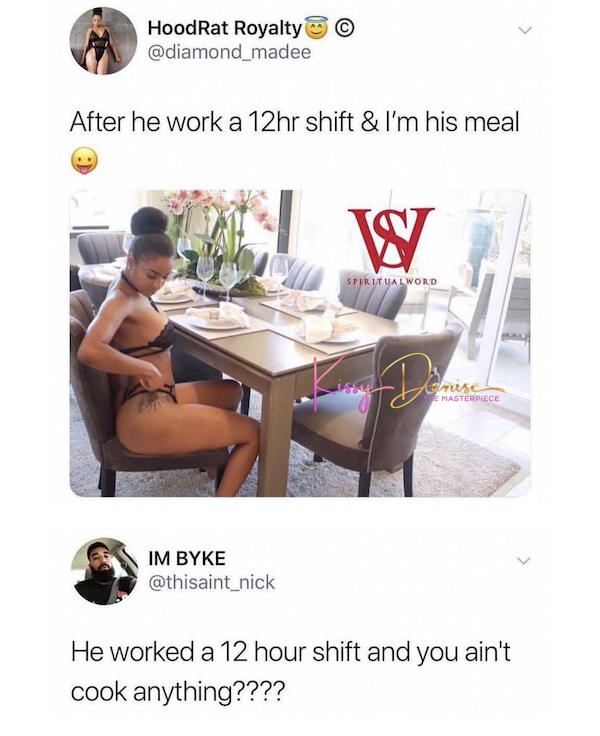Click the 'cook anything????' line of the reply
The height and width of the screenshot is (736, 600).
click(178, 692)
